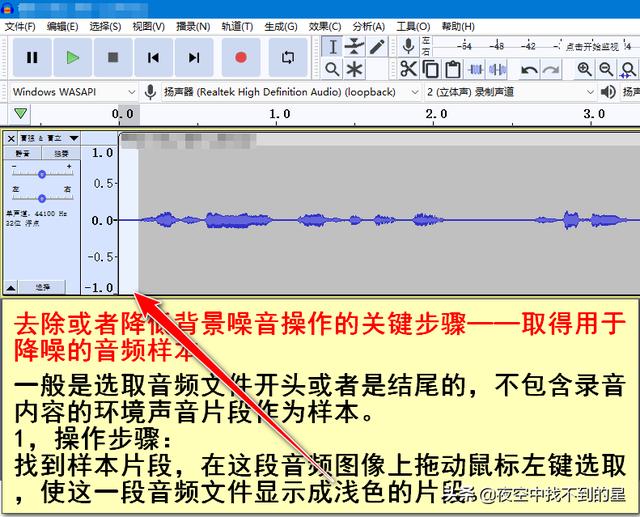Open the 帮助(H) menu
The height and width of the screenshot is (517, 640).
point(458,27)
